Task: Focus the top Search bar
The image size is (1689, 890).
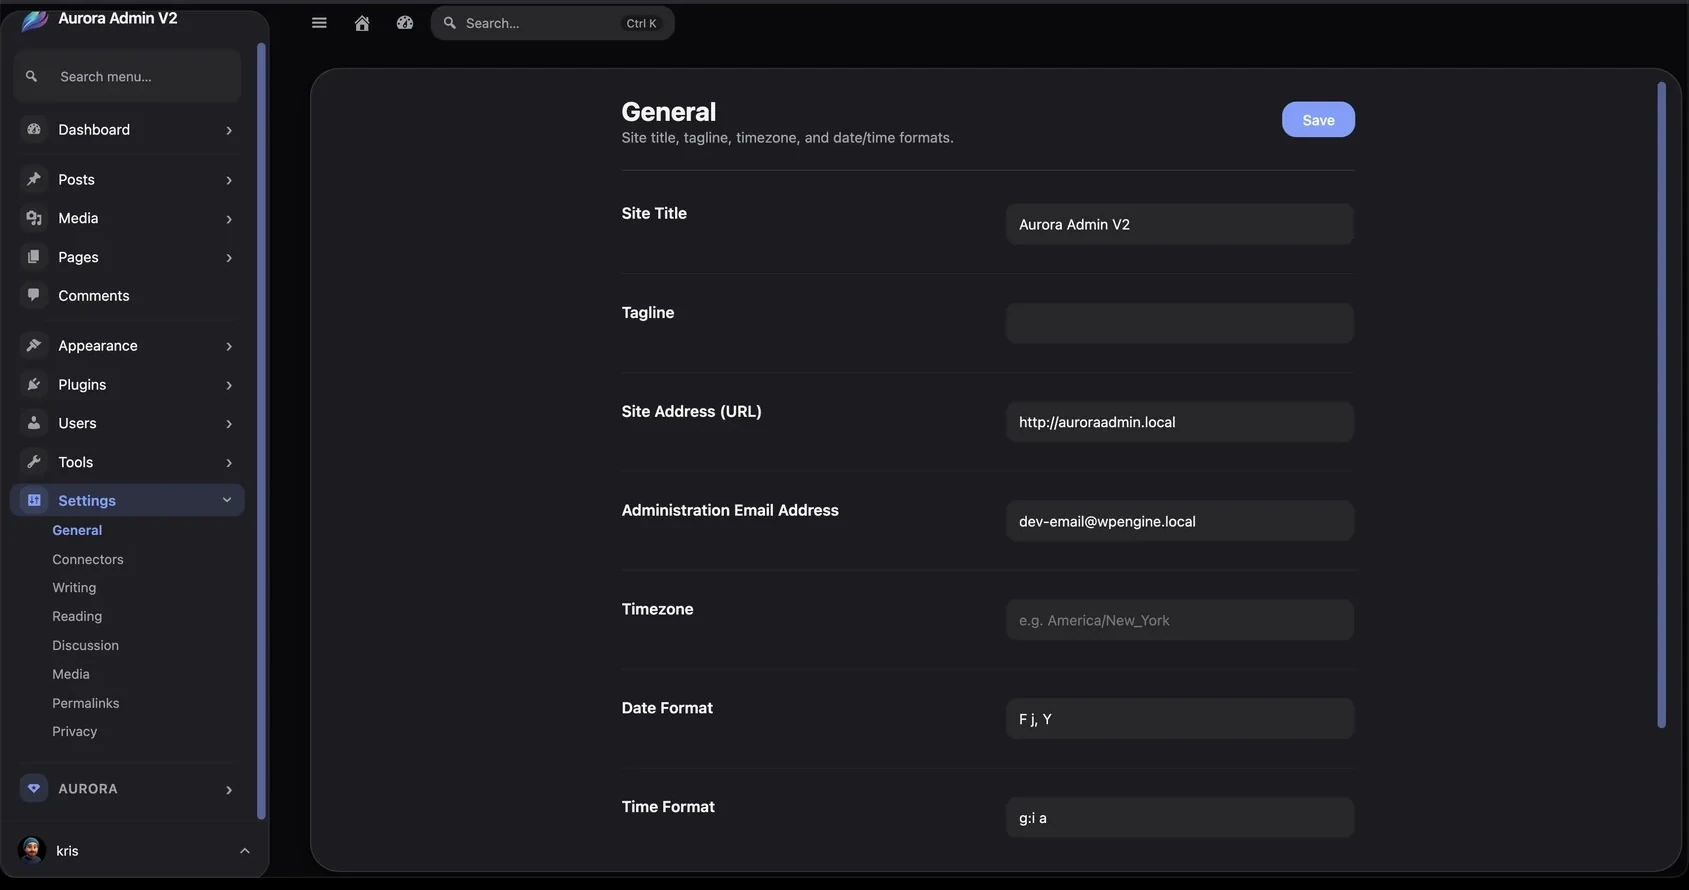Action: pyautogui.click(x=552, y=23)
